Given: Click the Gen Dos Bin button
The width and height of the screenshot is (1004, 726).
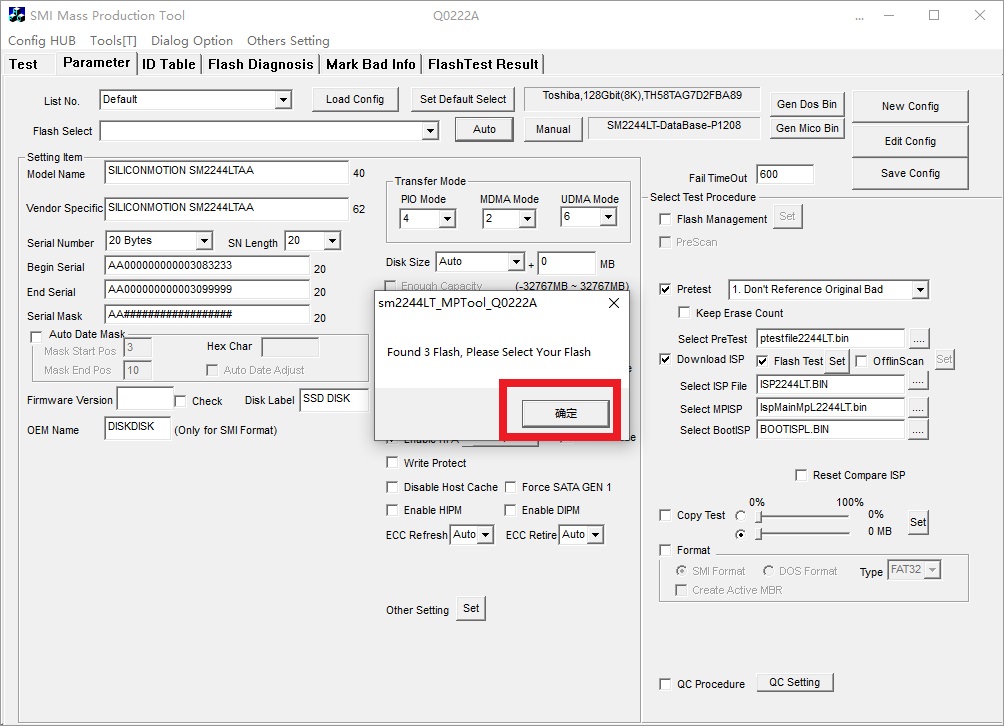Looking at the screenshot, I should click(807, 105).
